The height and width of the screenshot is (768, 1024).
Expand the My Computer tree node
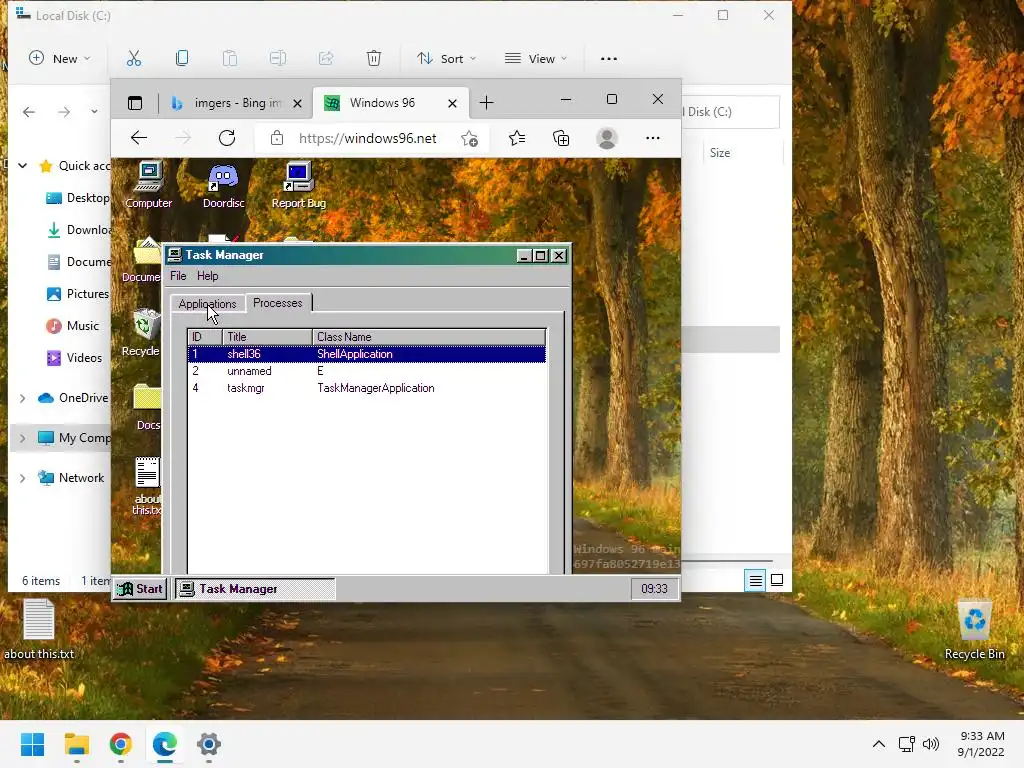[23, 438]
